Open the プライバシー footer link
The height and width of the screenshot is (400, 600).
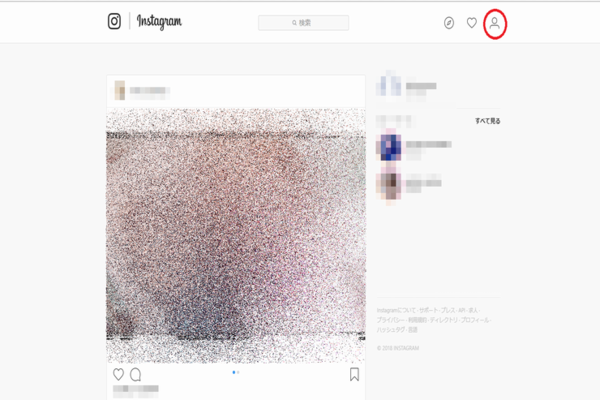390,320
